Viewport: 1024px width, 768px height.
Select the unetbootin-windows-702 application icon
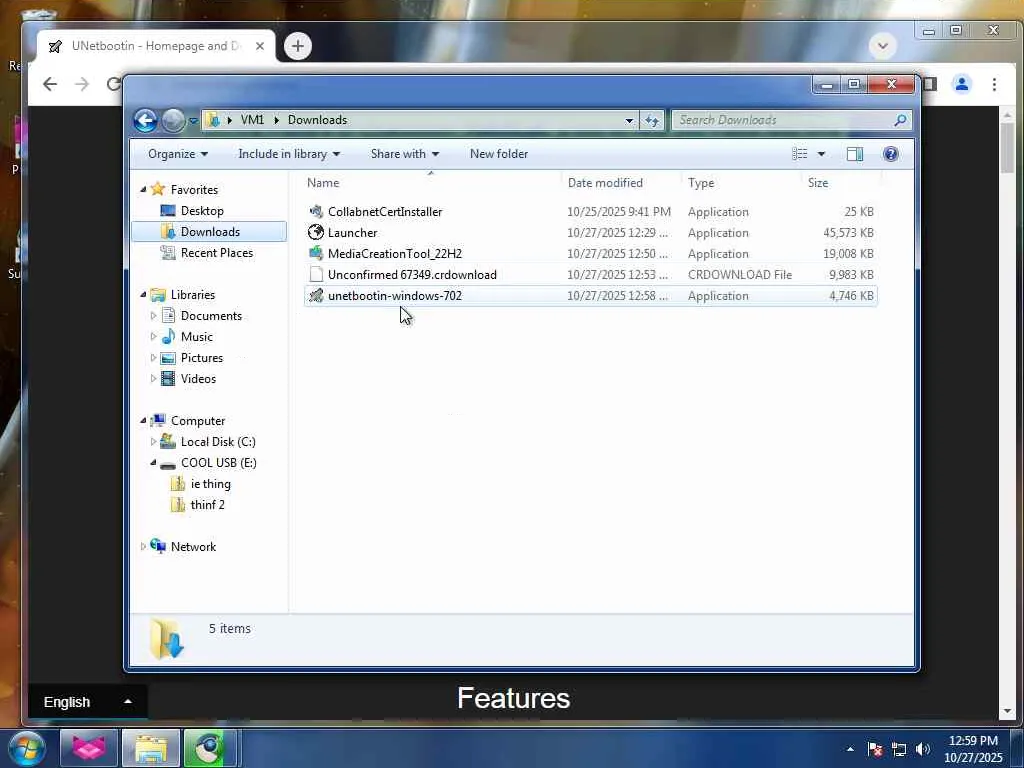pyautogui.click(x=316, y=296)
